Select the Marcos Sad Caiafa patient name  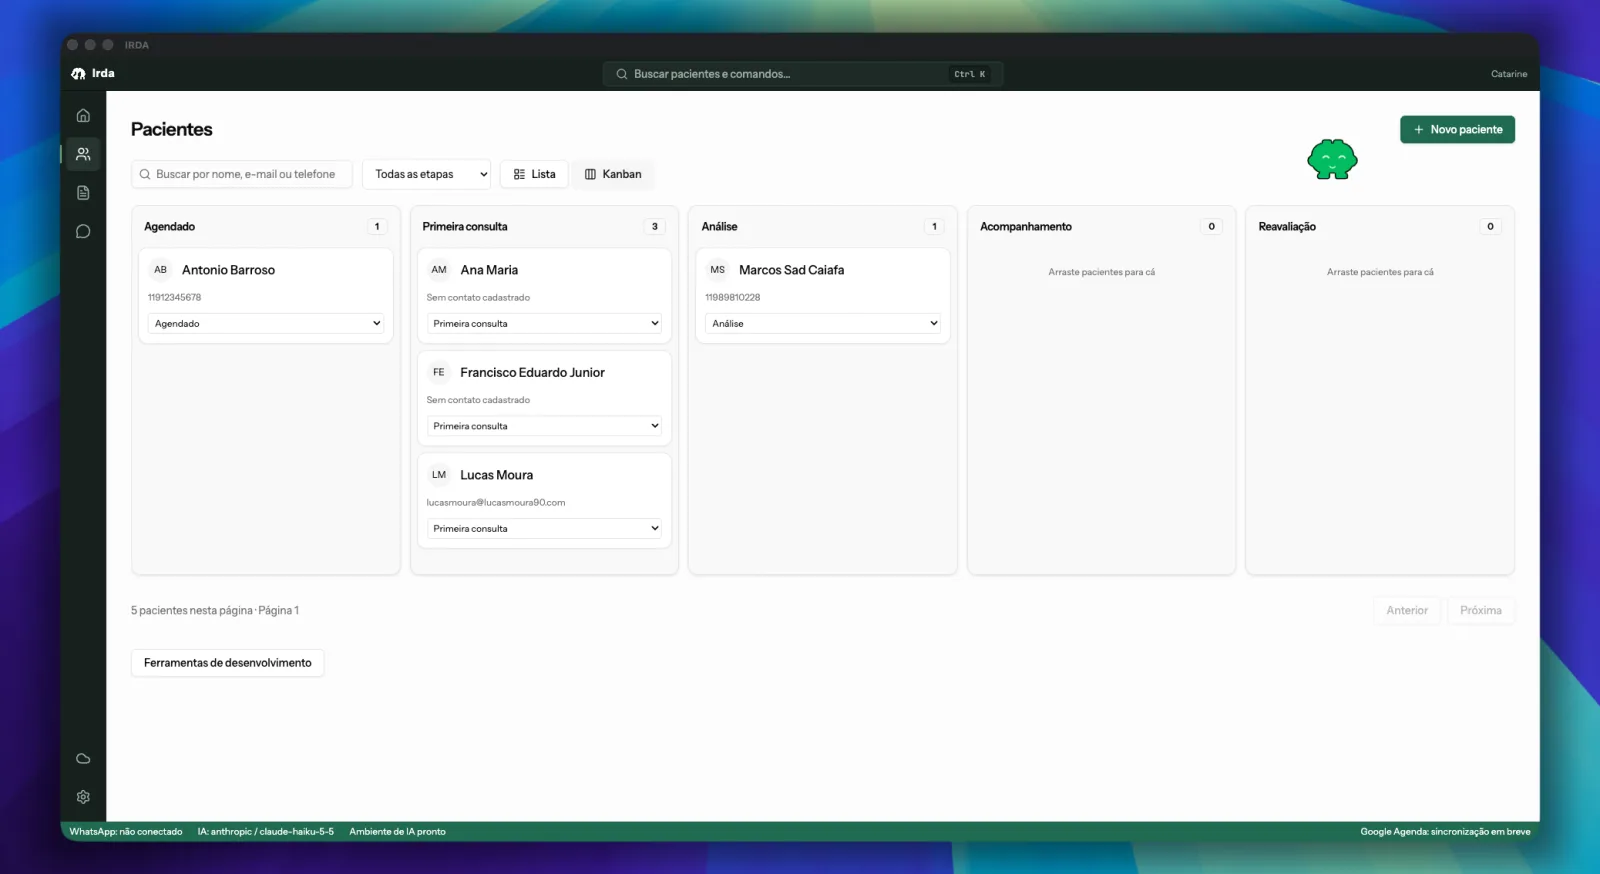click(791, 270)
